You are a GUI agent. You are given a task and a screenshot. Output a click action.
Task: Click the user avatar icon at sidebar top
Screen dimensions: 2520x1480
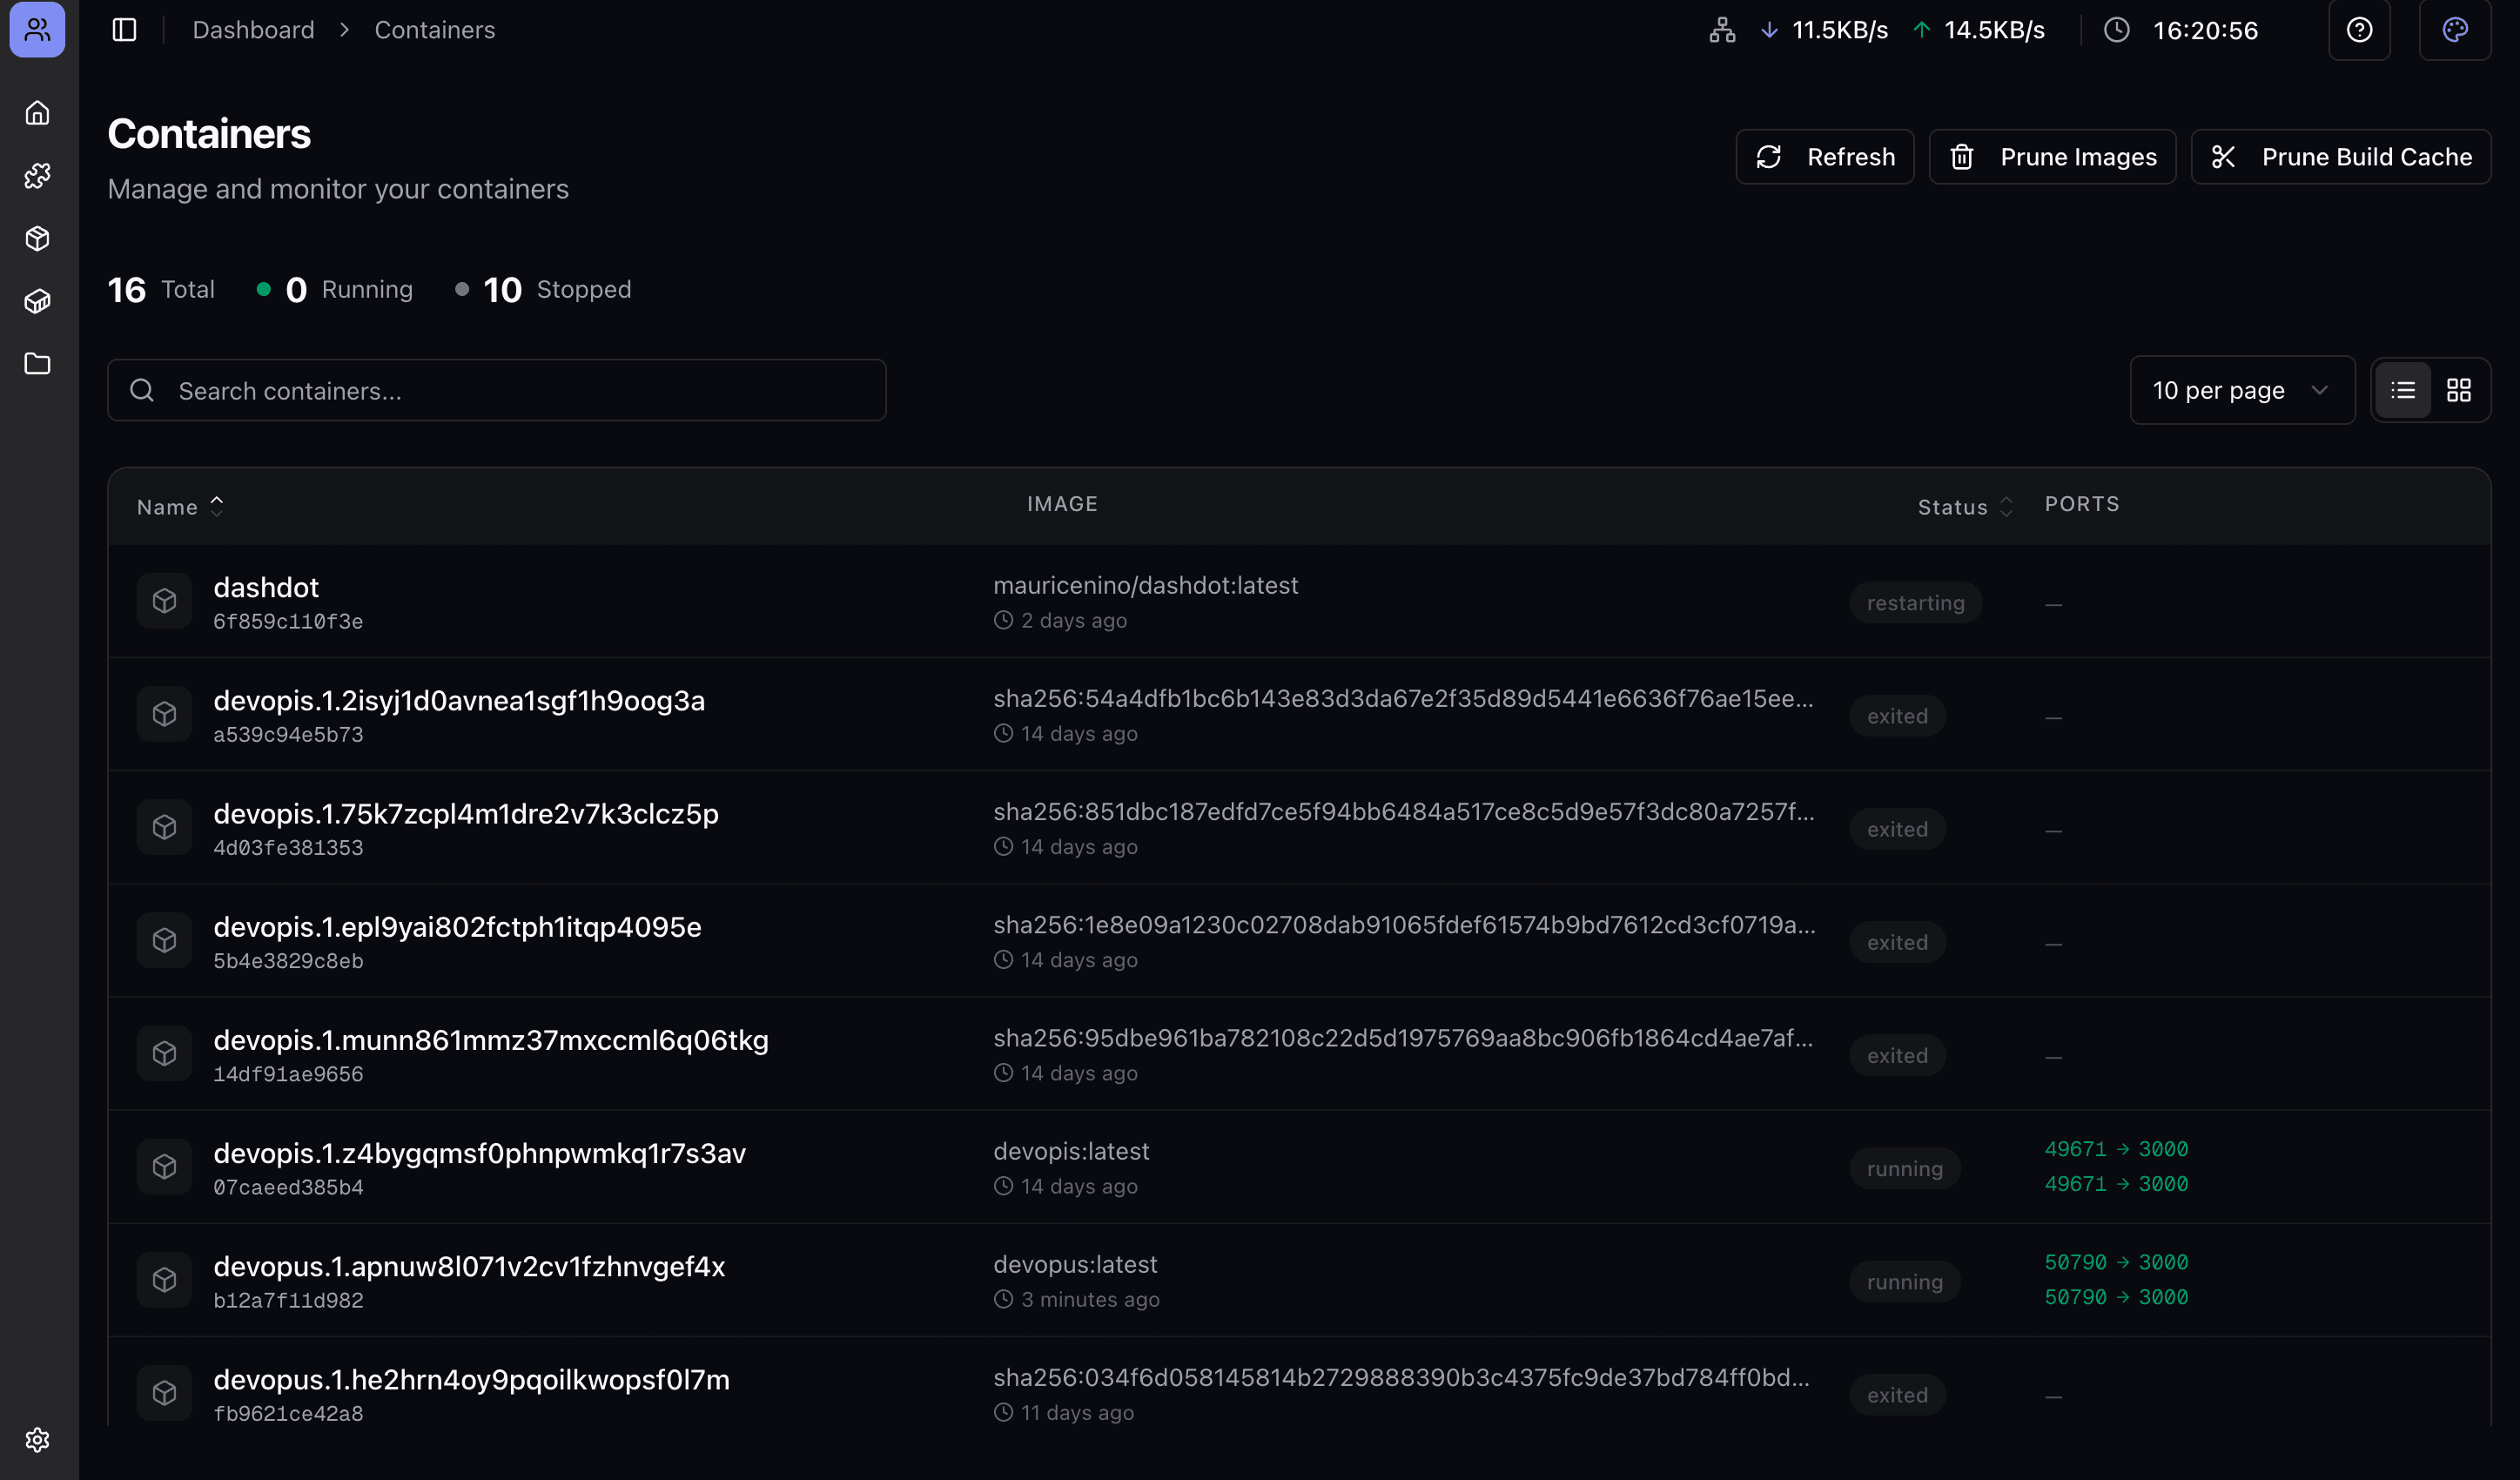[x=37, y=30]
